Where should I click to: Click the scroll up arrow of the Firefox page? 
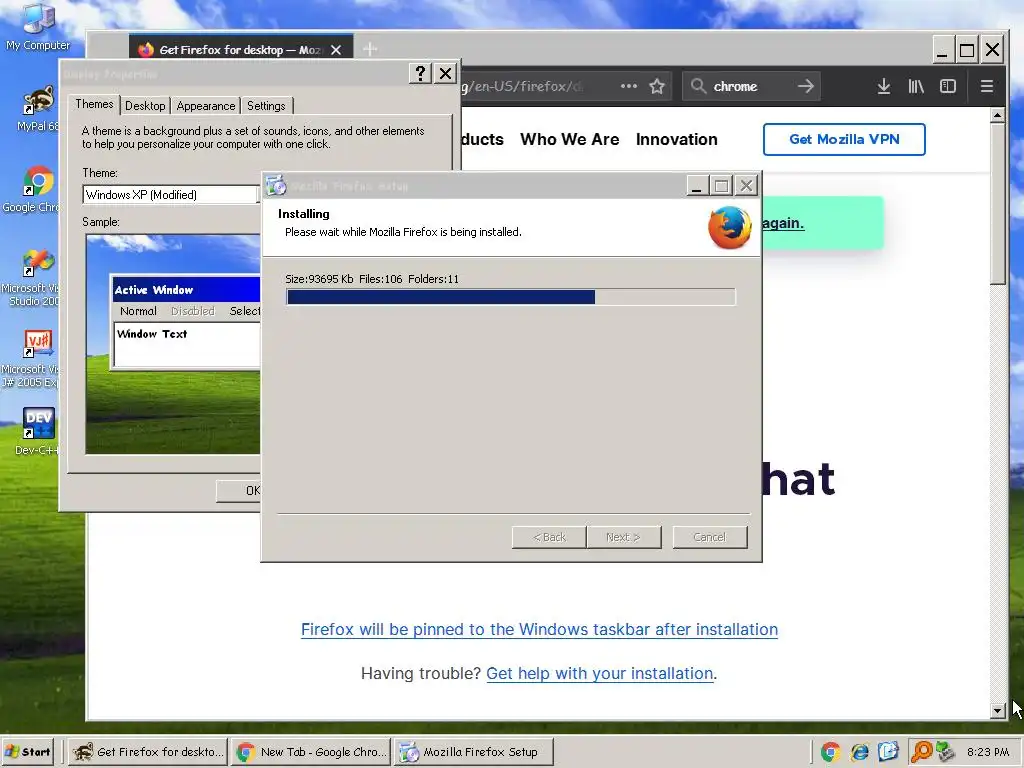997,116
